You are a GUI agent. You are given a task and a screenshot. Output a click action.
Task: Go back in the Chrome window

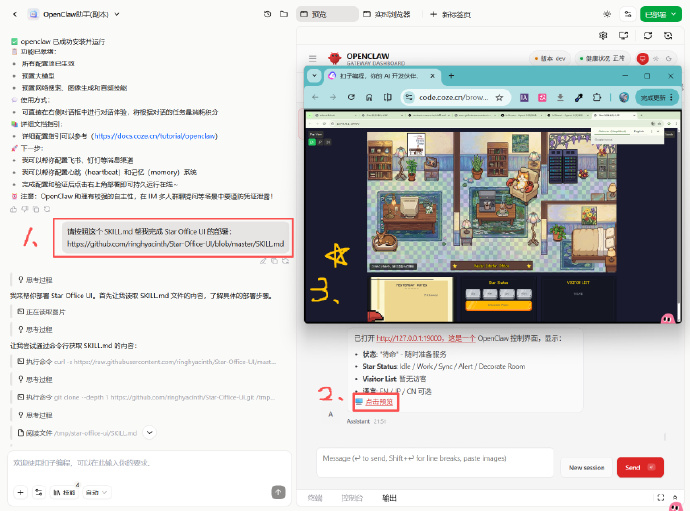(x=315, y=97)
